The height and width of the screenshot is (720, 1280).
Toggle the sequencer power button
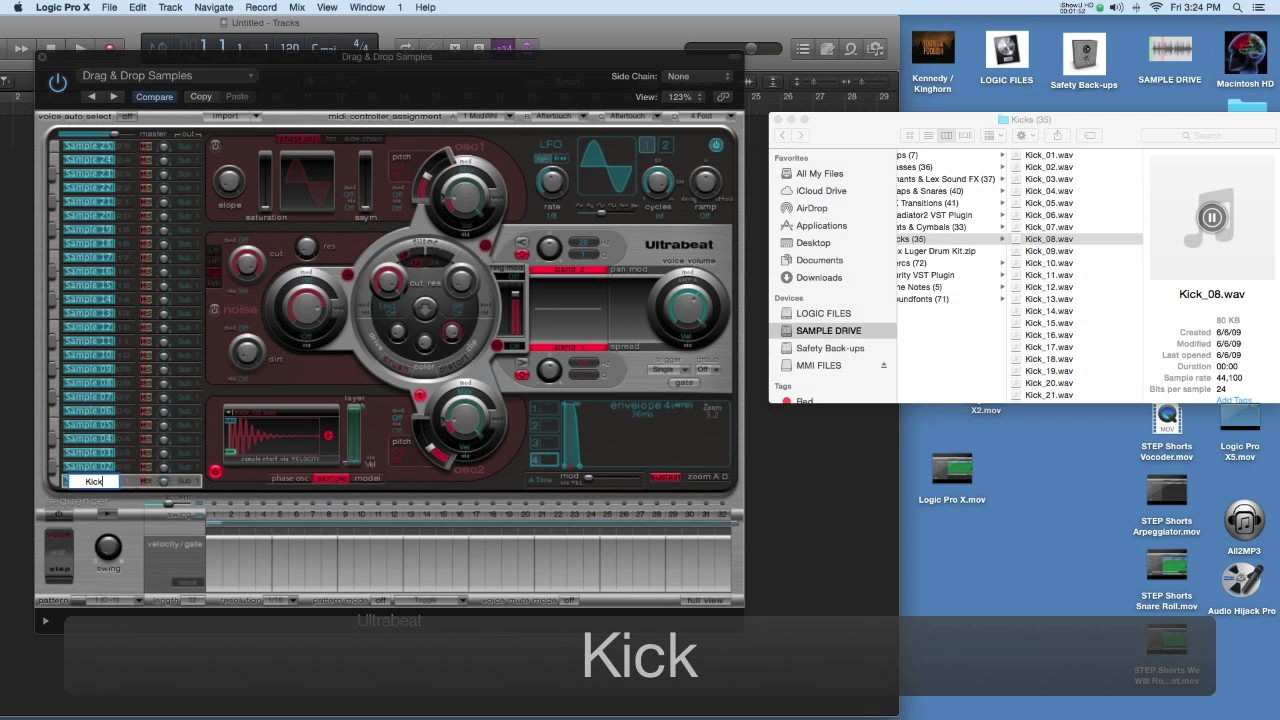tap(58, 514)
